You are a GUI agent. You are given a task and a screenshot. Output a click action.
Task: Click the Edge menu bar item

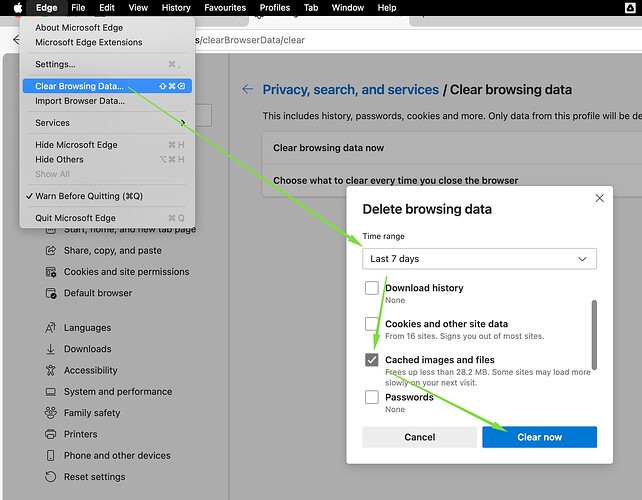tap(46, 8)
